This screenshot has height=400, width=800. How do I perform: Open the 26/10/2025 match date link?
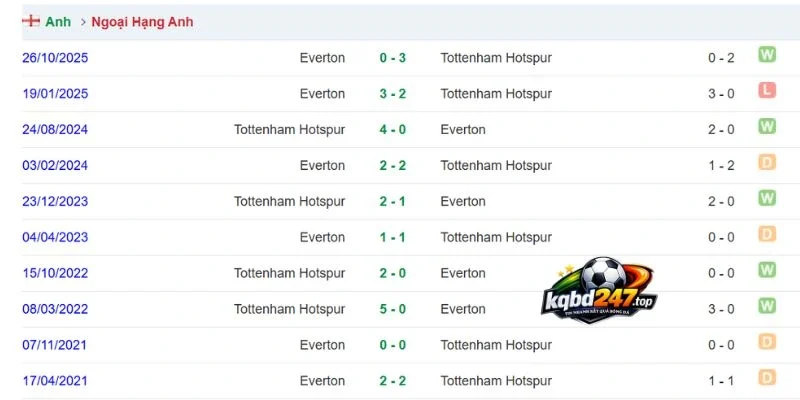tap(55, 58)
